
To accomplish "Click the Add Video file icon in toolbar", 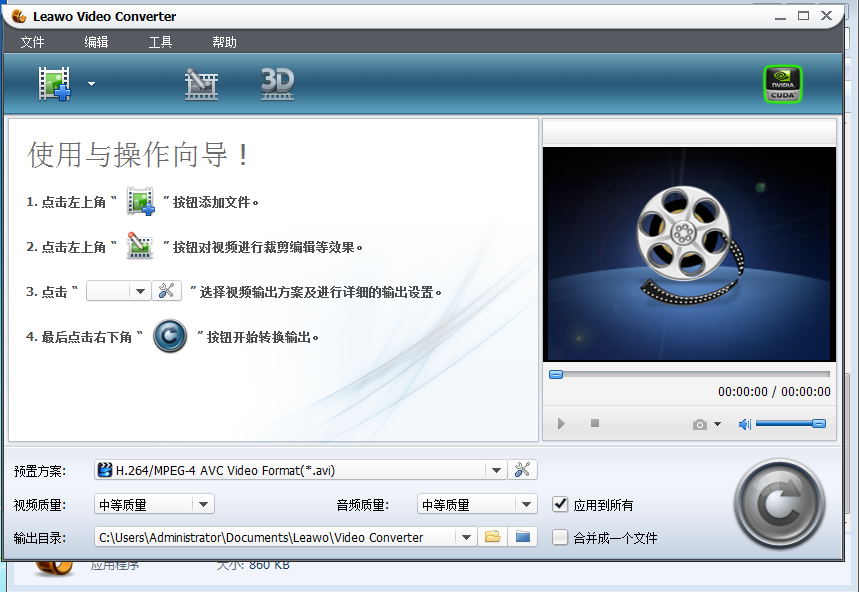I will [x=55, y=84].
